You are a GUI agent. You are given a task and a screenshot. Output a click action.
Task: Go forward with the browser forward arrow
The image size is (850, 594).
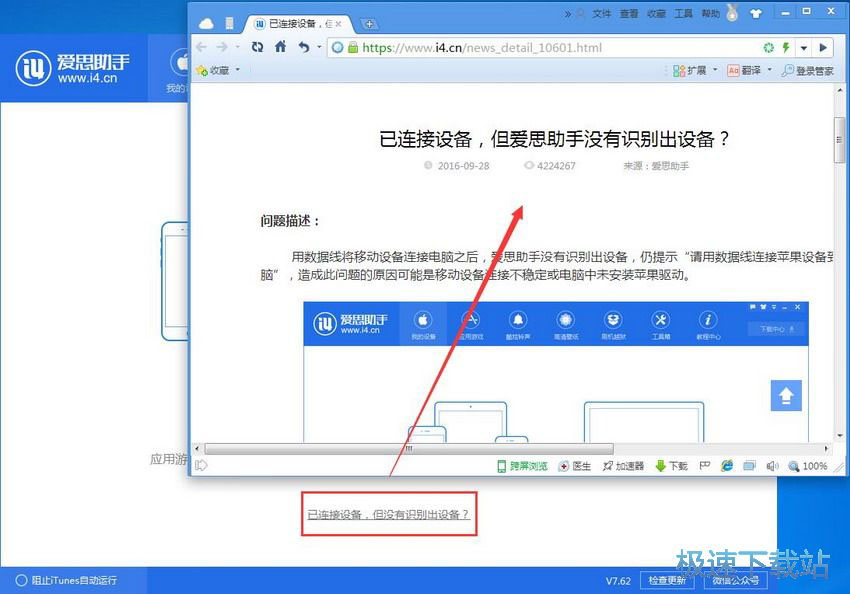coord(222,48)
